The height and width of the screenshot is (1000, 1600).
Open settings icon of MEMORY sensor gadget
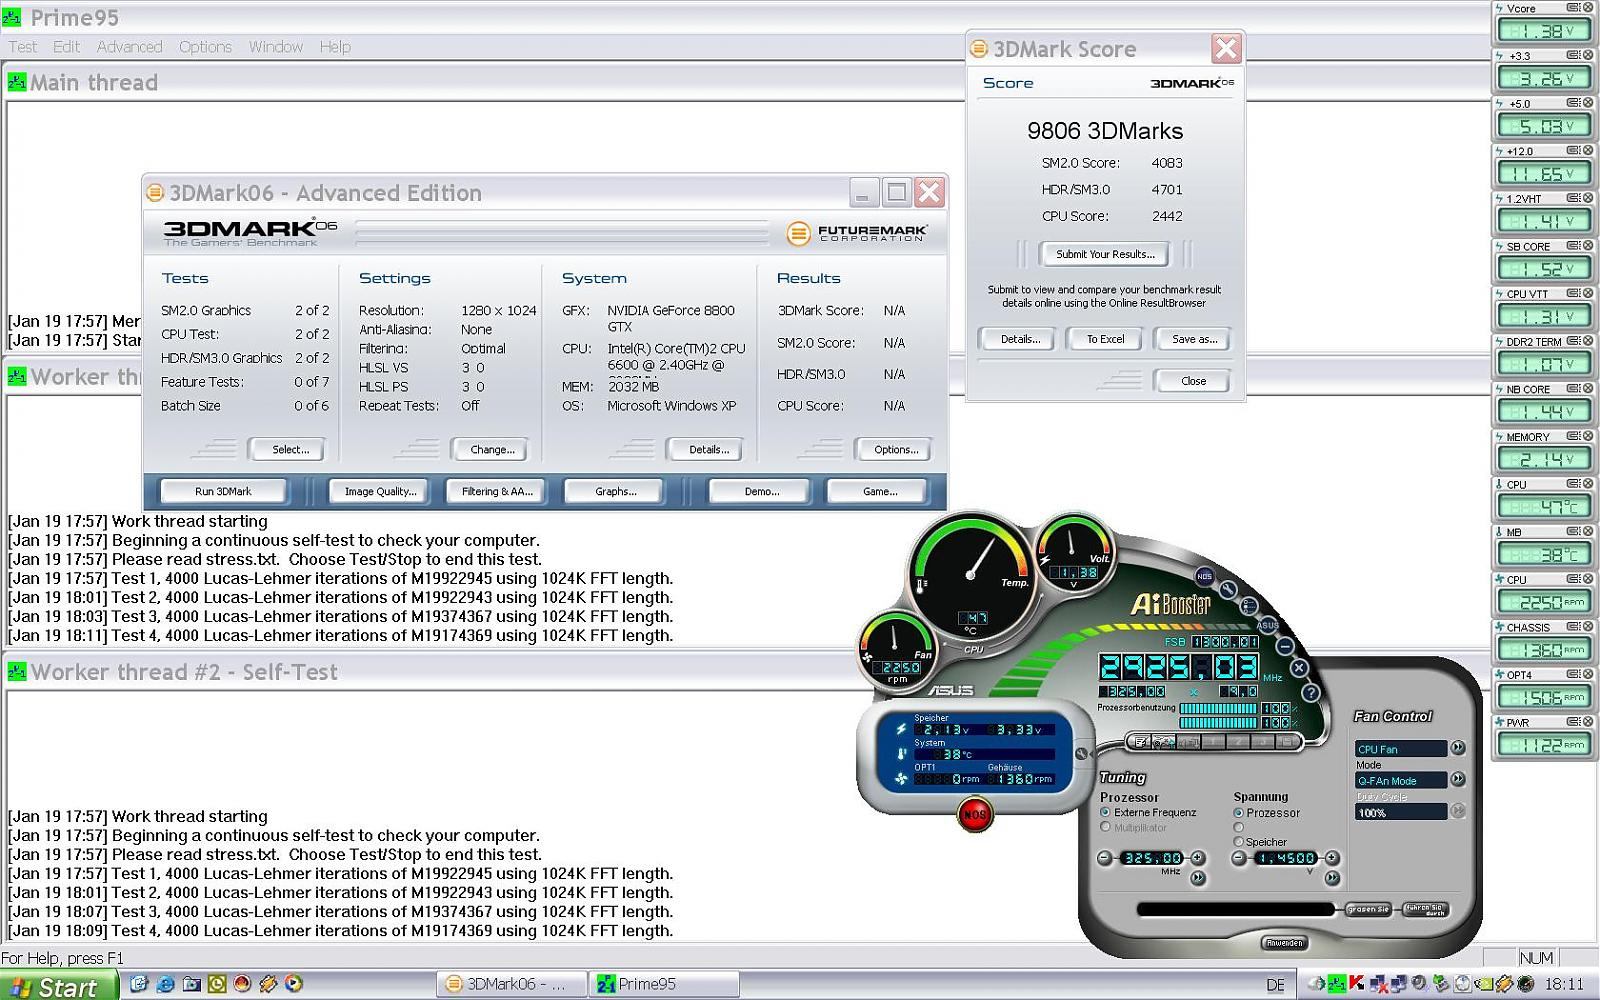coord(1574,436)
